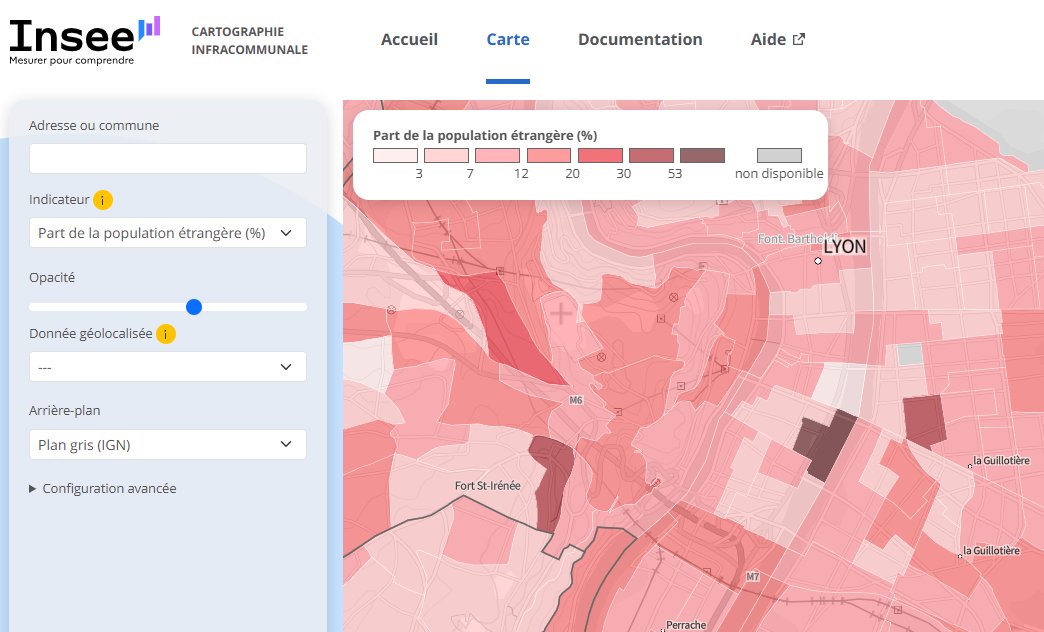
Task: Switch to the Accueil tab
Action: click(x=409, y=39)
